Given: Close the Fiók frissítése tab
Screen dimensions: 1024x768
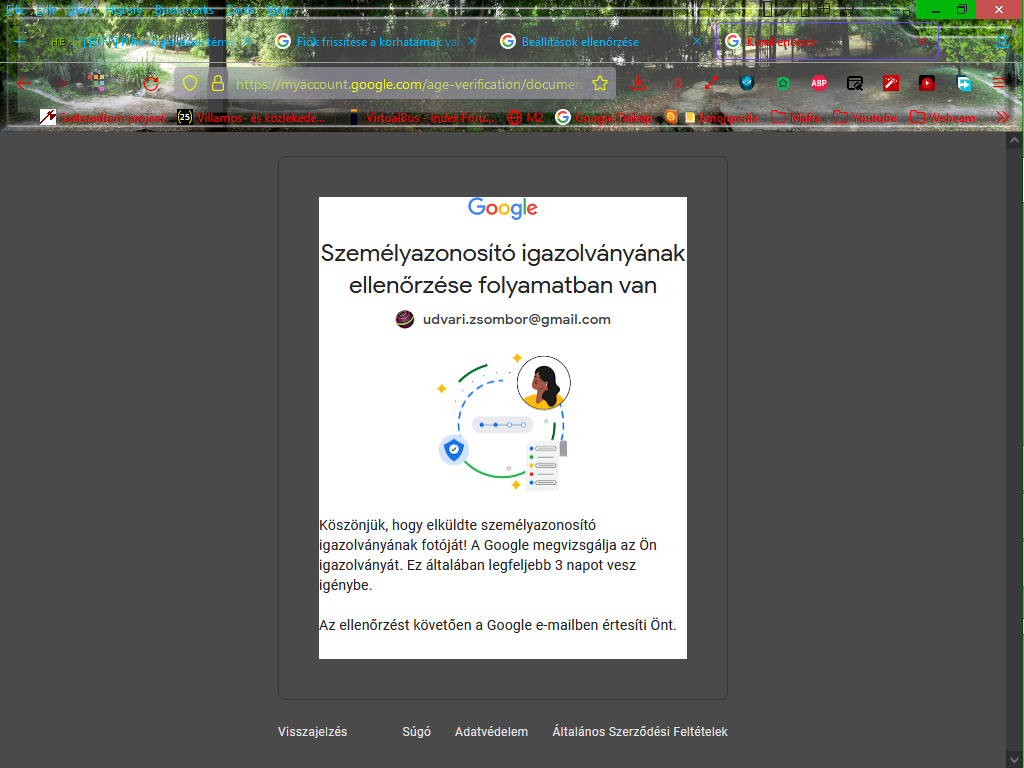Looking at the screenshot, I should [472, 41].
